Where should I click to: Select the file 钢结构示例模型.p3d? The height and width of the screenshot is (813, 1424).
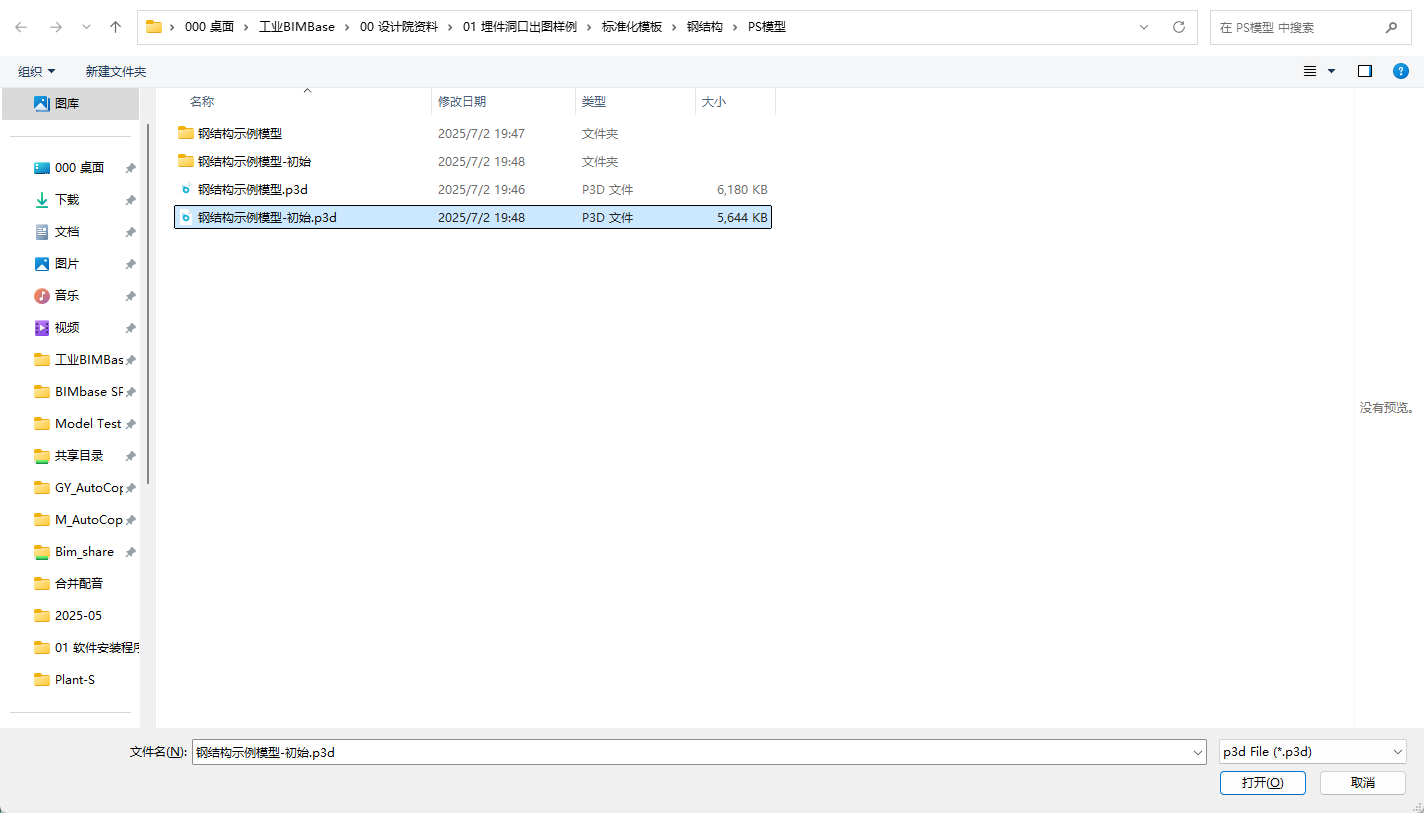tap(473, 189)
